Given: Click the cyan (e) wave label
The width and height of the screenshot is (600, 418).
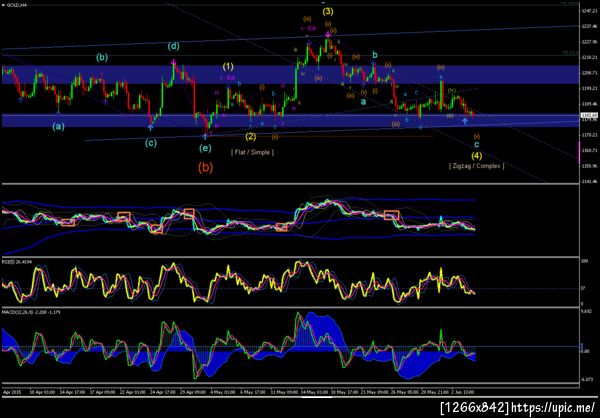Looking at the screenshot, I should [x=205, y=149].
